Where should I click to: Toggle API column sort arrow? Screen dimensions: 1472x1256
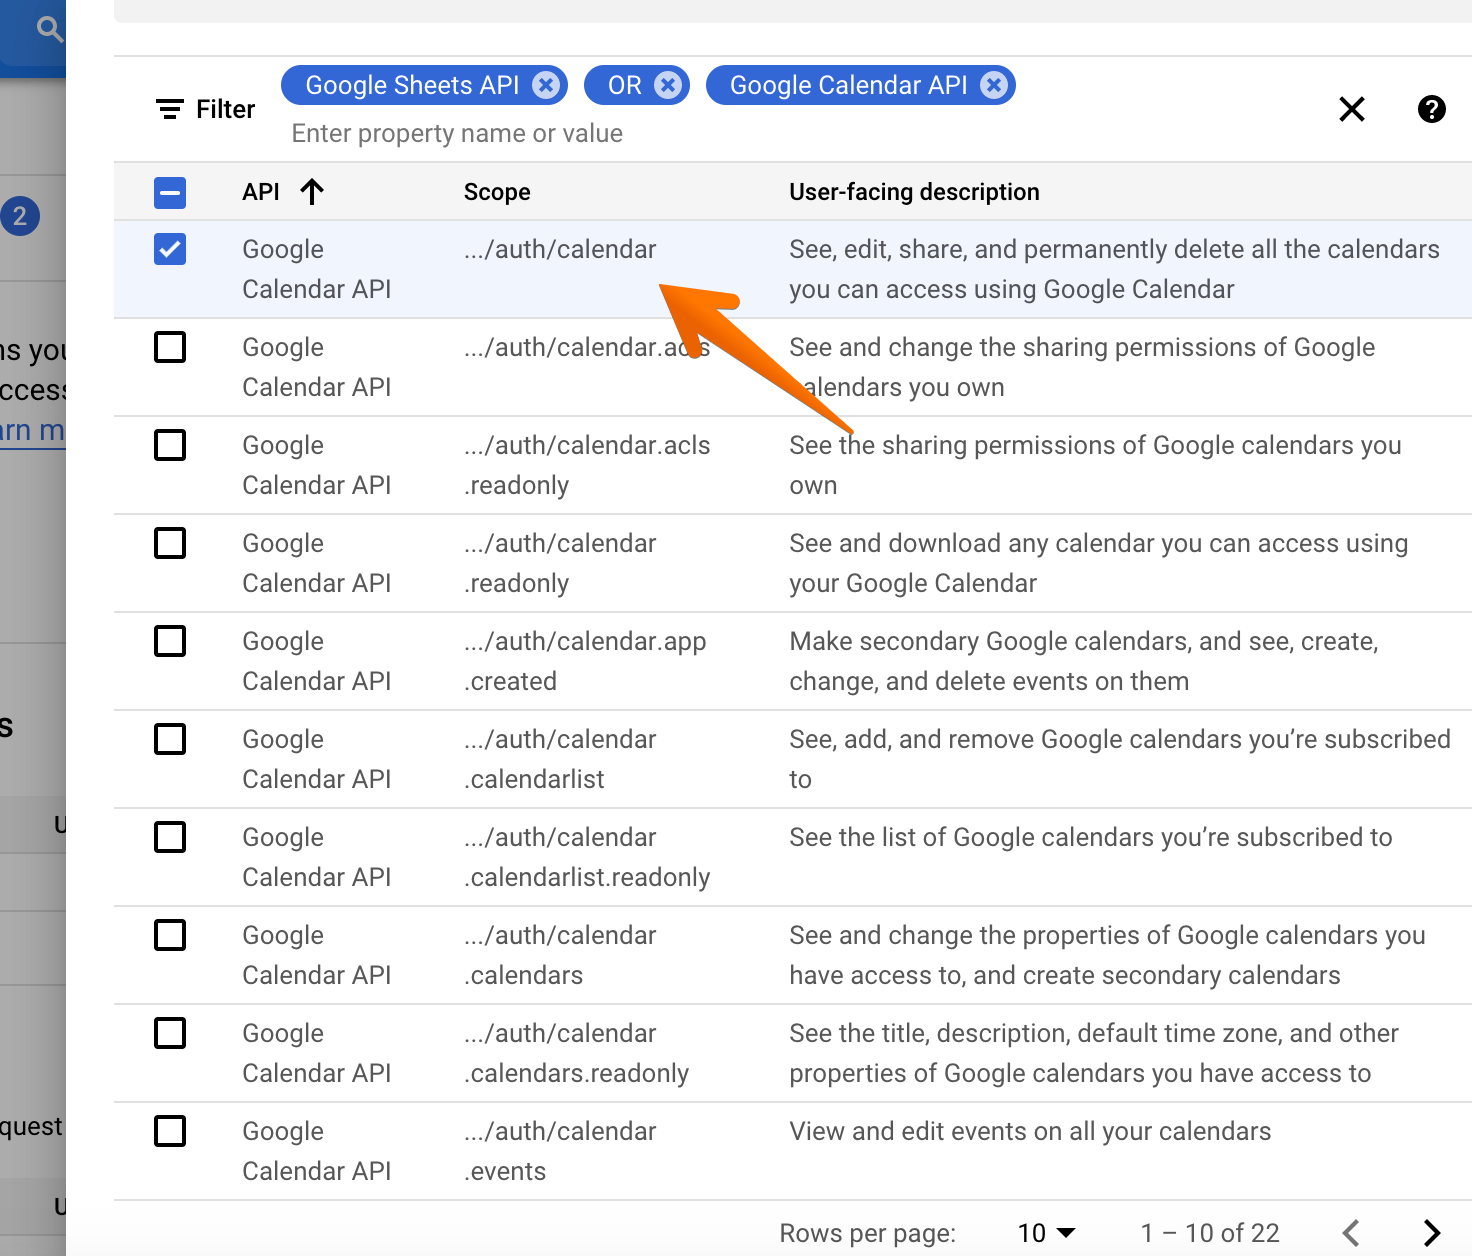(x=312, y=191)
